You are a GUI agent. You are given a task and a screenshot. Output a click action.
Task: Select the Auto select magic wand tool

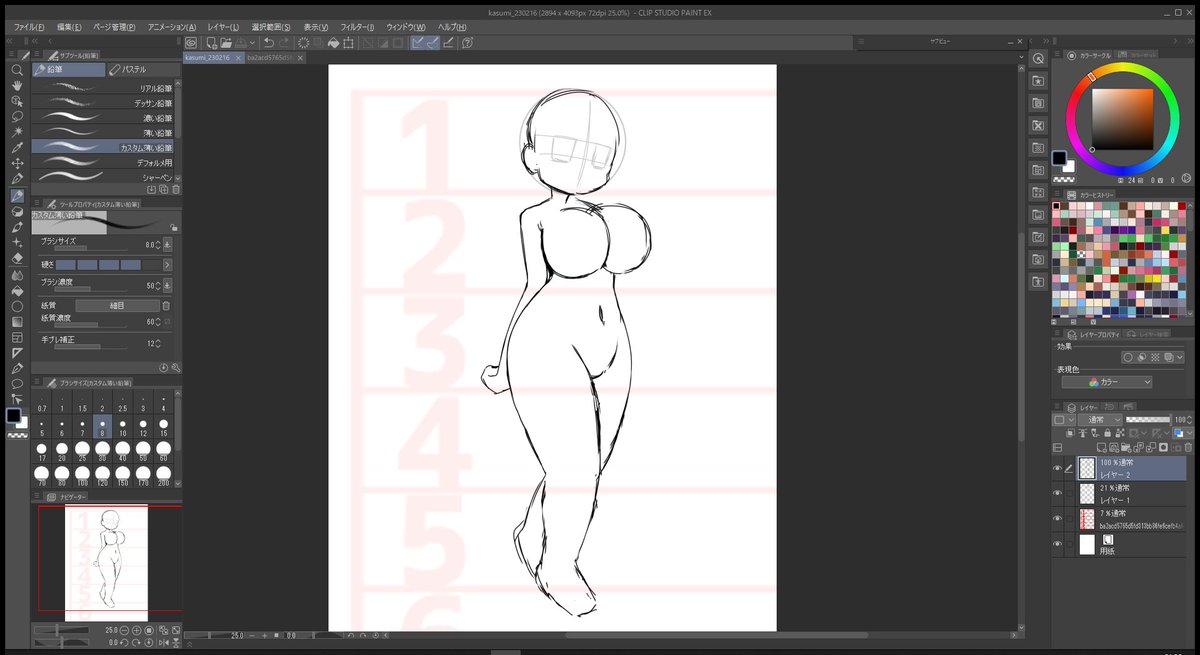point(17,131)
